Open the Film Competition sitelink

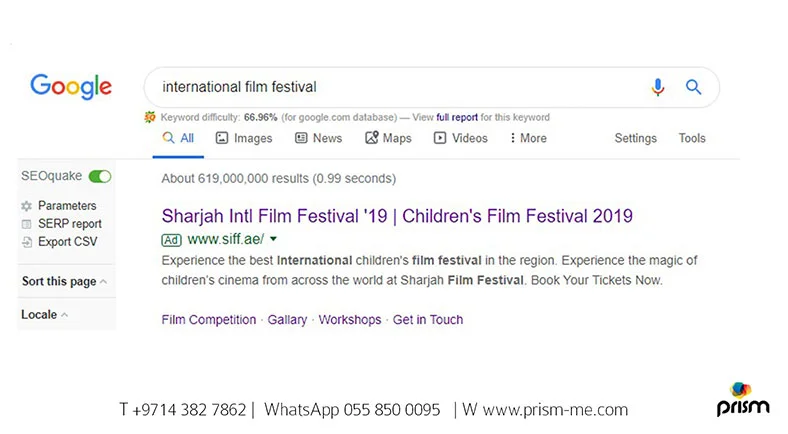click(209, 320)
